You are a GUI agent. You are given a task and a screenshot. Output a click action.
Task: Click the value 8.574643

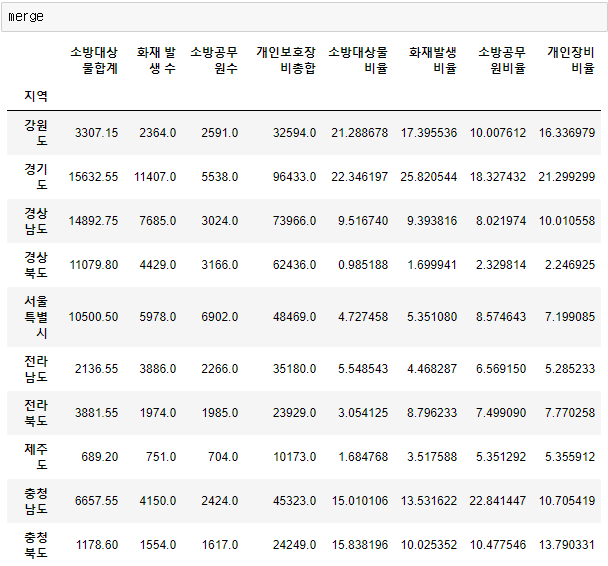pos(501,317)
